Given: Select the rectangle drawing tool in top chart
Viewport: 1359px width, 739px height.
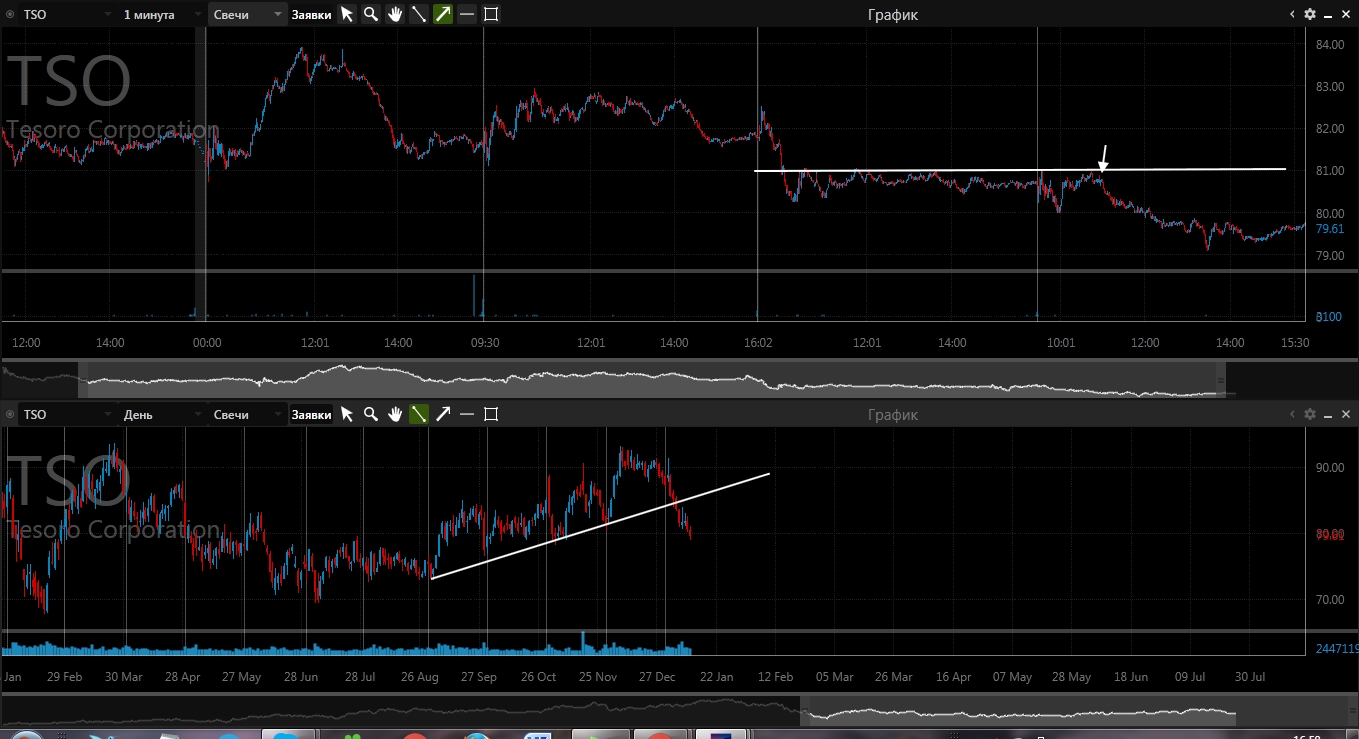Looking at the screenshot, I should (491, 14).
